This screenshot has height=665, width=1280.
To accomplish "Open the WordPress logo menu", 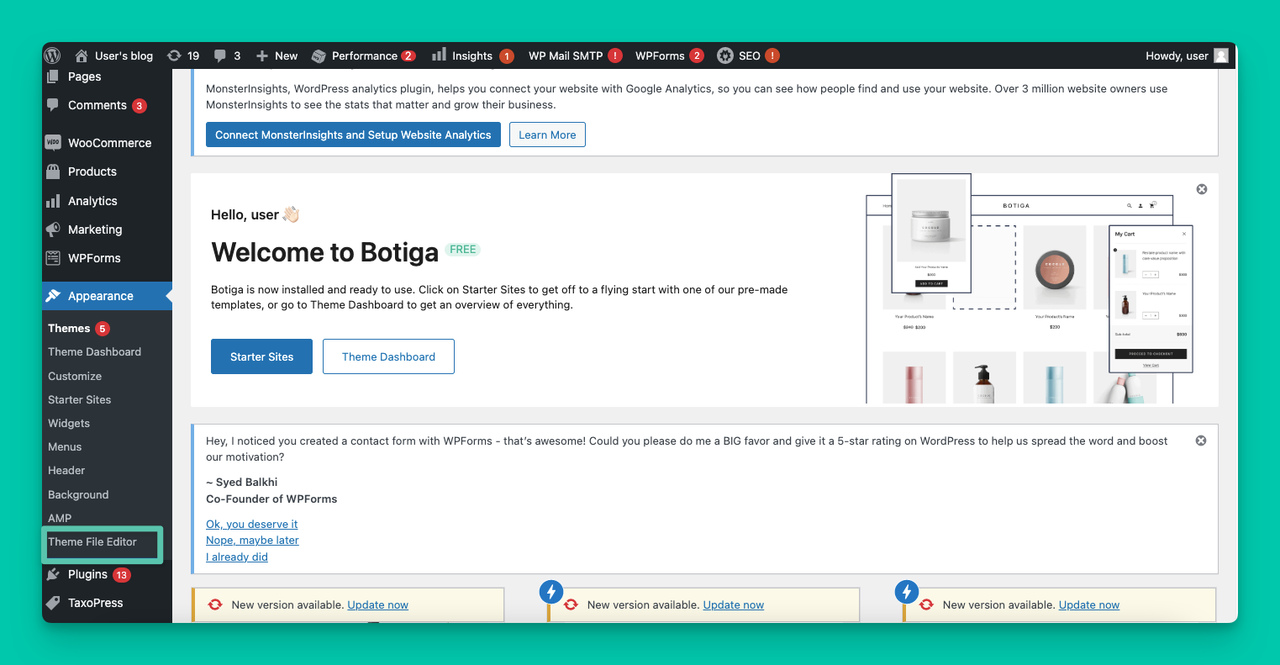I will pos(53,56).
